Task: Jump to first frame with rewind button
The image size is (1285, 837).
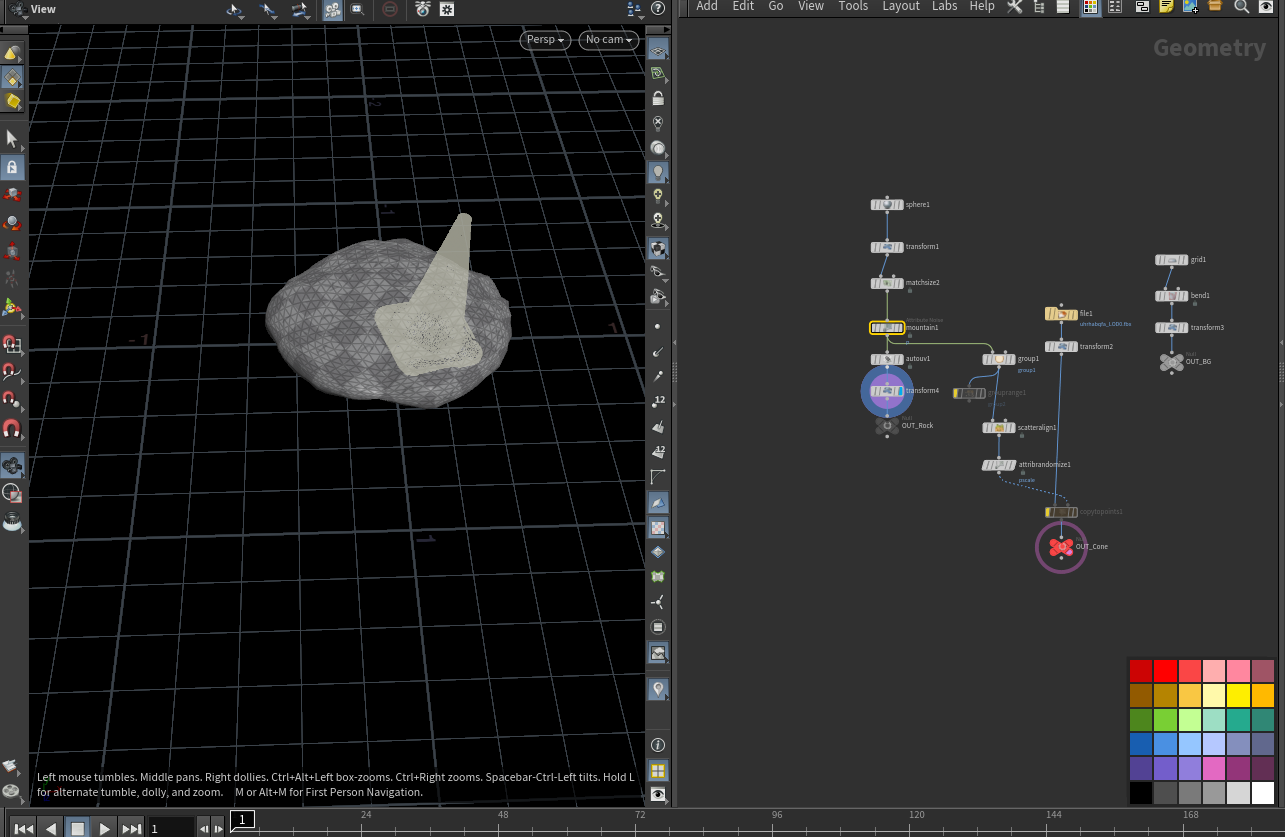Action: 23,828
